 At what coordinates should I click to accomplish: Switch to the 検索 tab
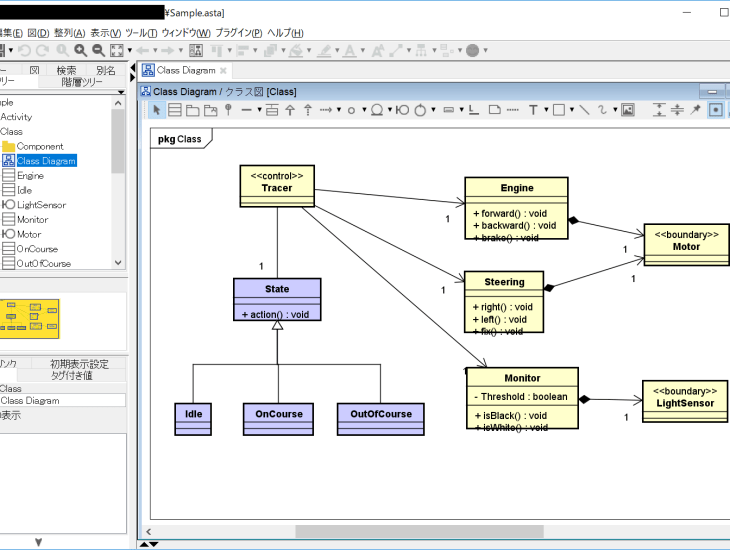(66, 70)
